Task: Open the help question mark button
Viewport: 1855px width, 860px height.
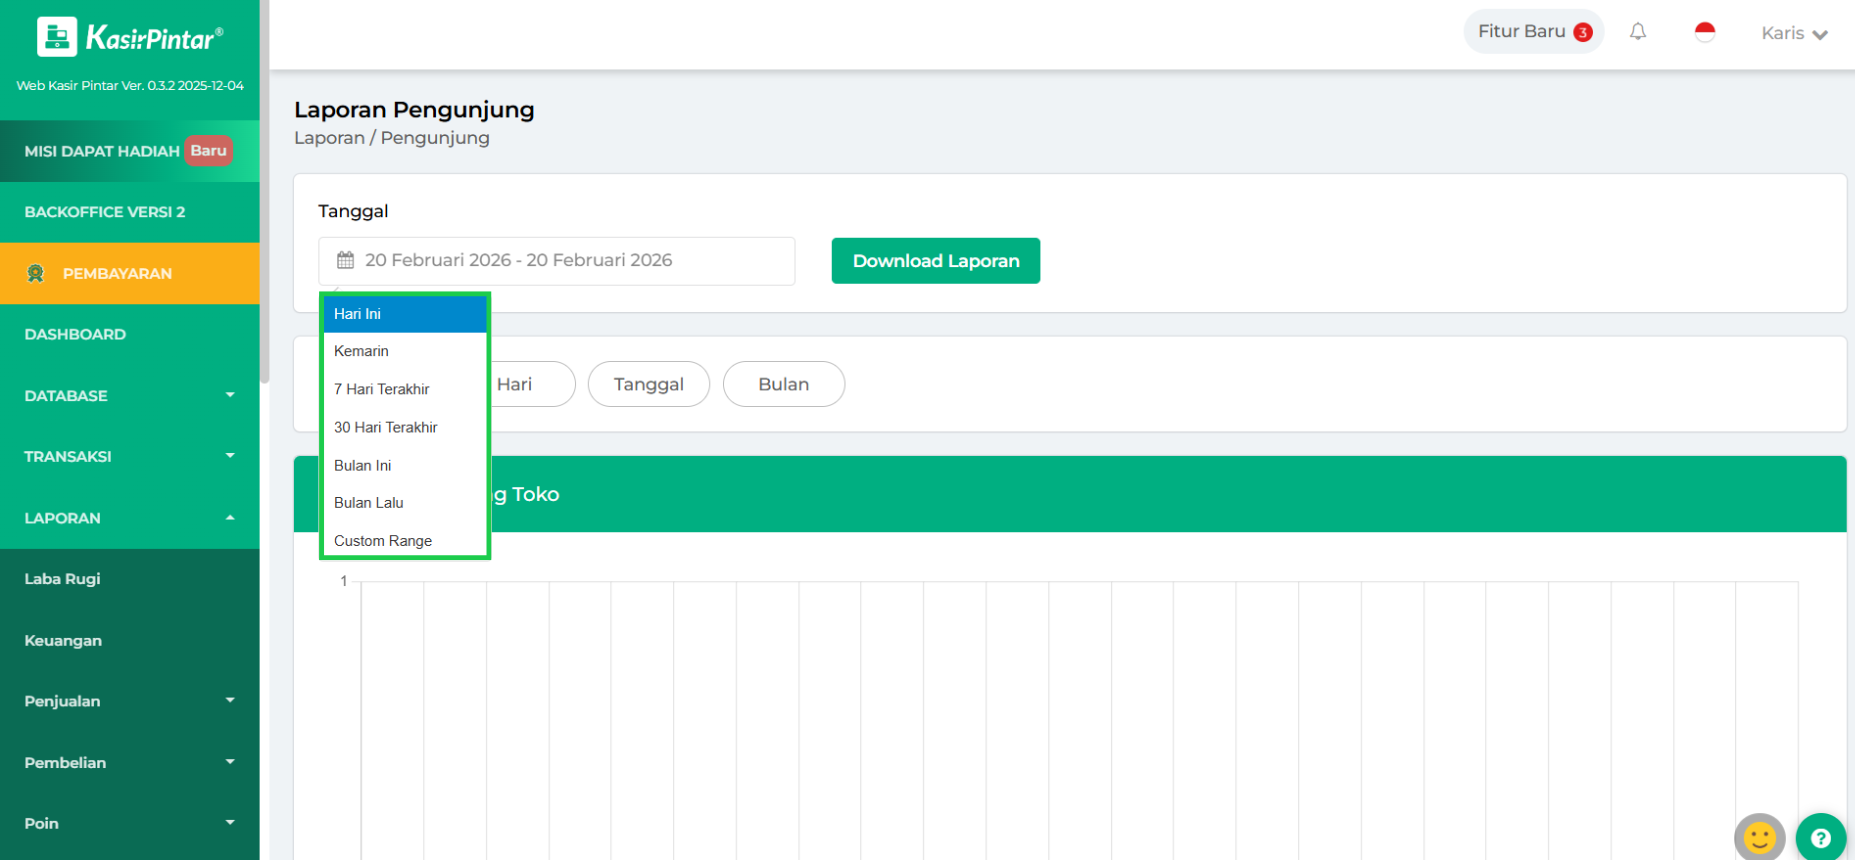Action: tap(1820, 838)
